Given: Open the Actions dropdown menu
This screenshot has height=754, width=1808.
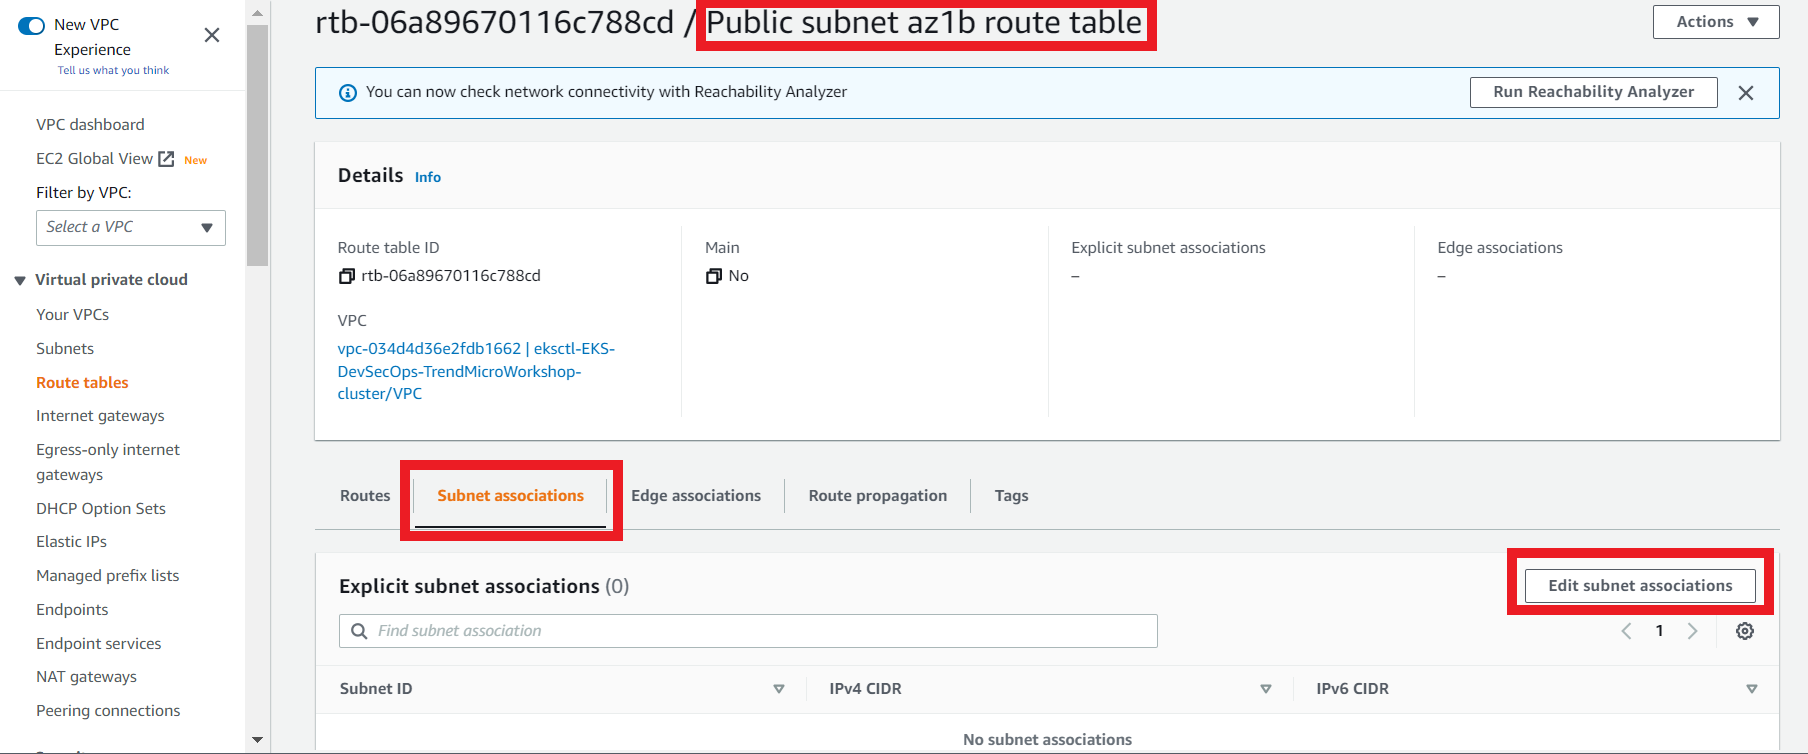Looking at the screenshot, I should (x=1716, y=22).
